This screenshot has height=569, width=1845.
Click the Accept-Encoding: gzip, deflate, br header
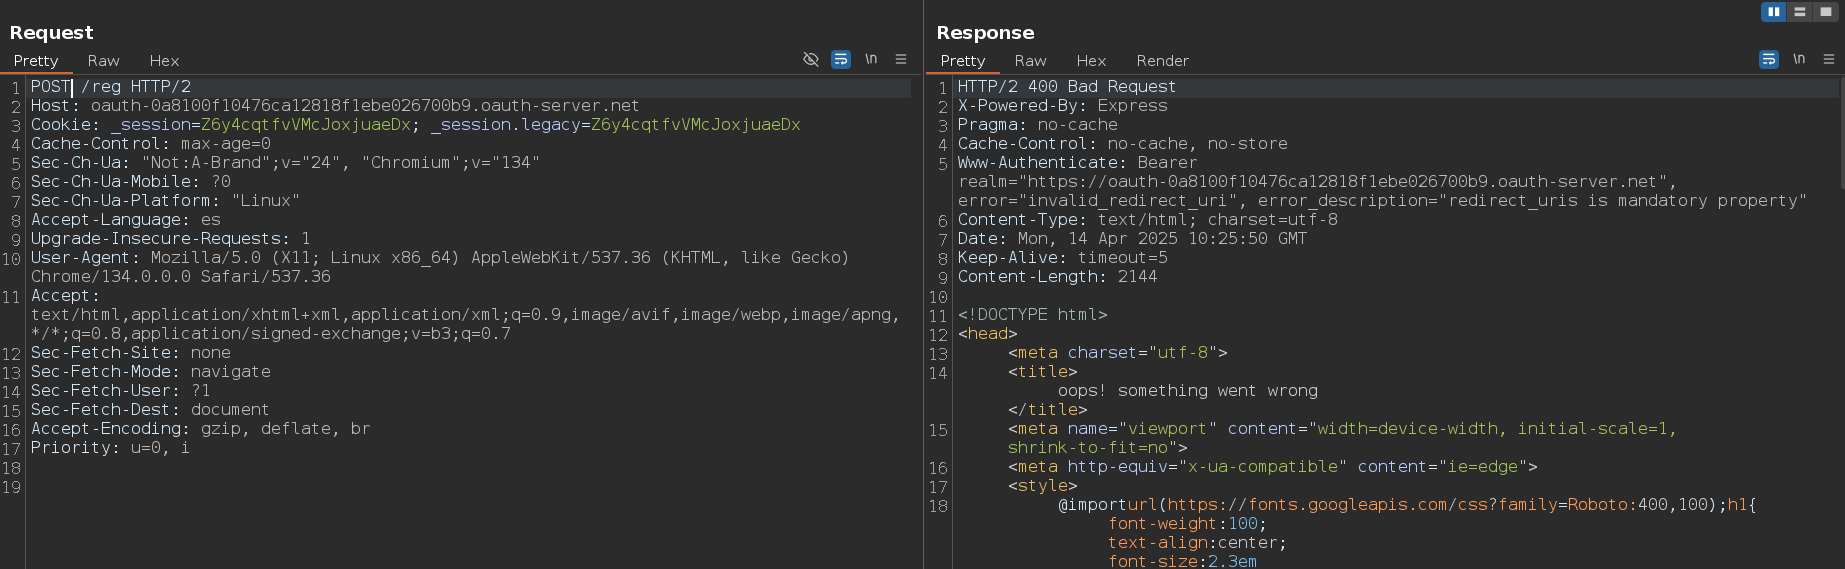click(x=201, y=429)
